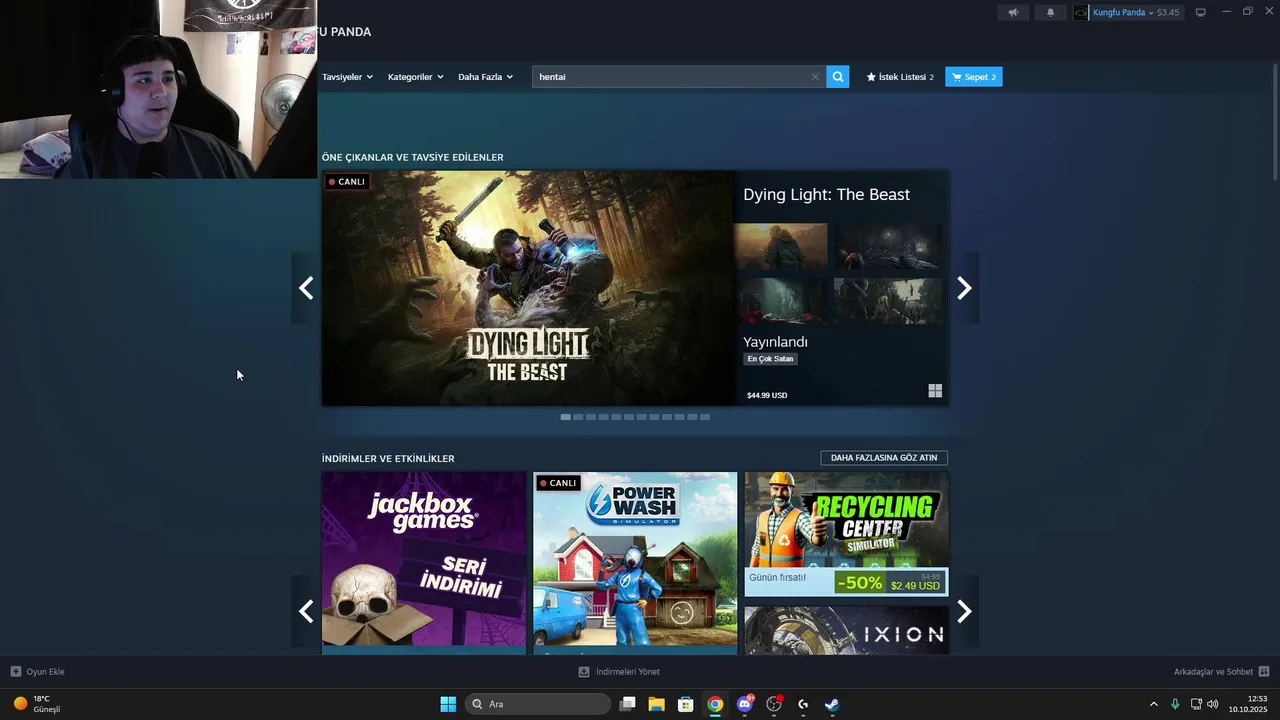Screen dimensions: 1280x720
Task: Show hidden icons in the system tray
Action: click(x=1153, y=704)
